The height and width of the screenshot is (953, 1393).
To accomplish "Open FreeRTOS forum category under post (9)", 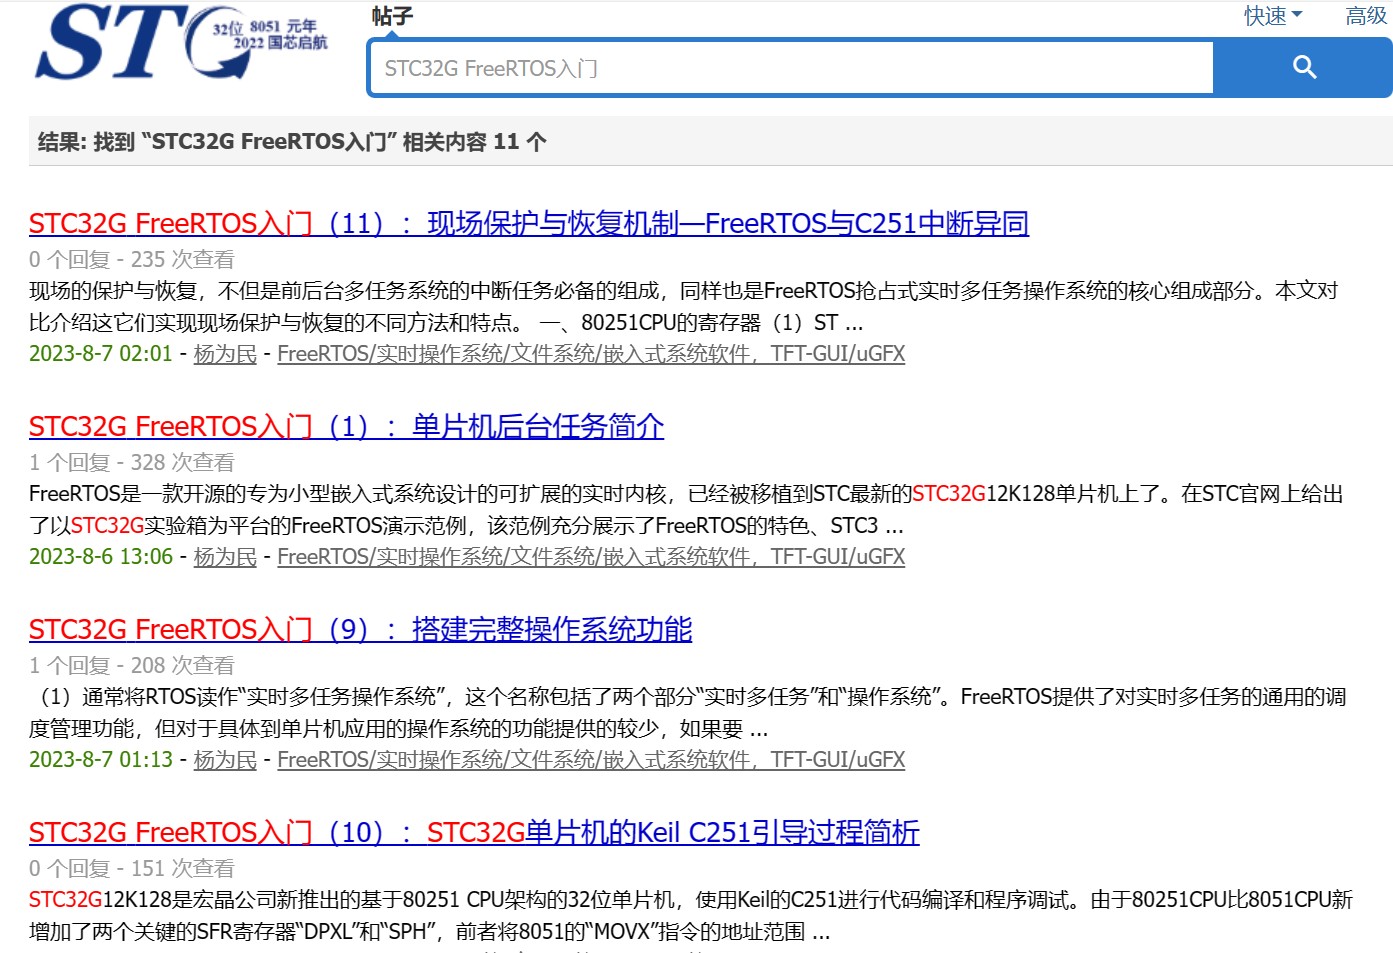I will tap(591, 760).
